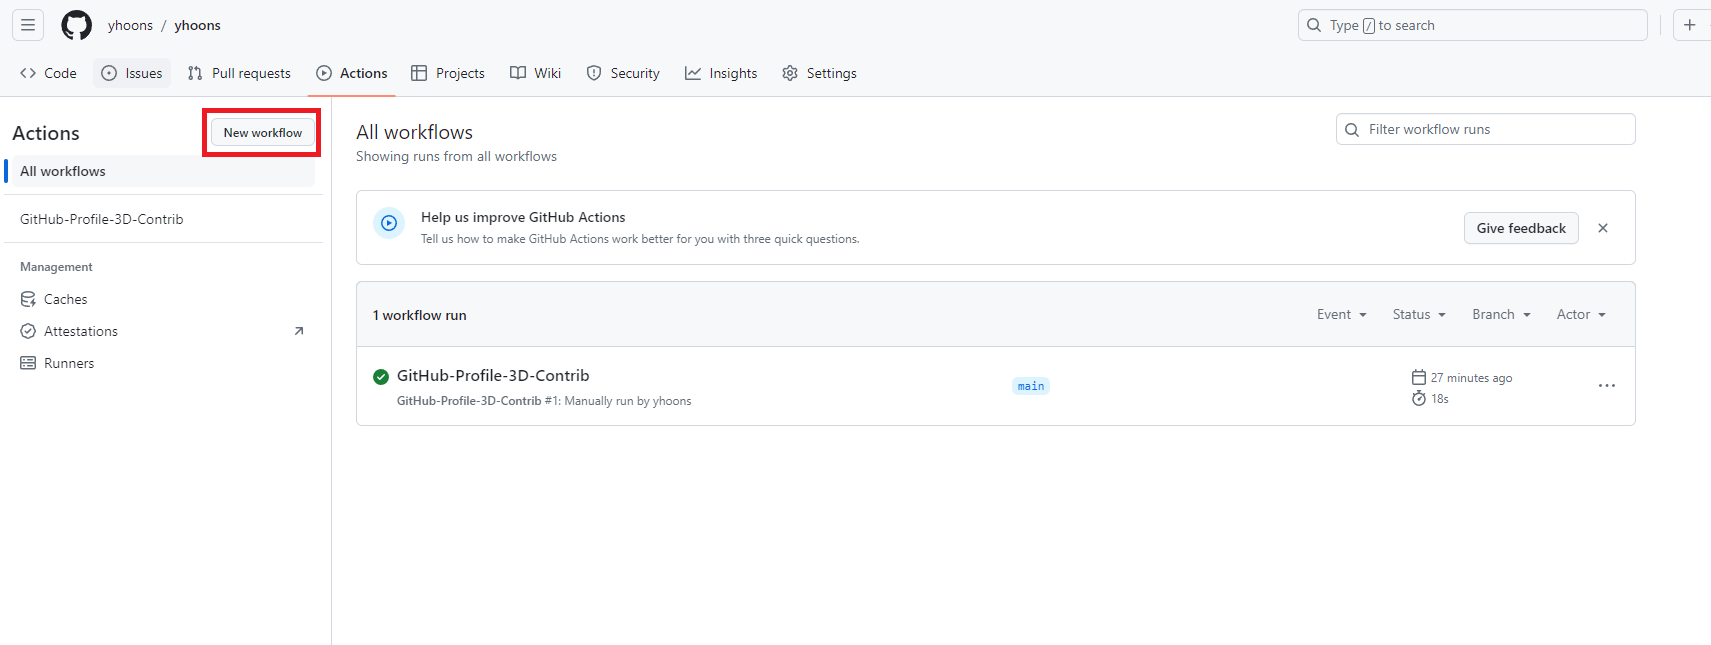Expand the Status filter dropdown
Image resolution: width=1711 pixels, height=645 pixels.
click(x=1419, y=314)
